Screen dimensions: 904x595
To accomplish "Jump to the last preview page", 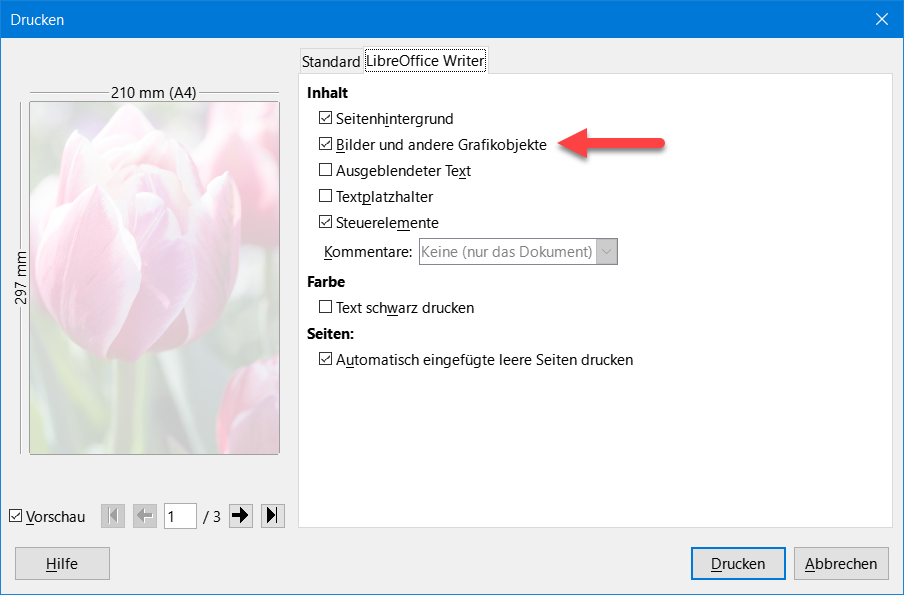I will [x=273, y=516].
